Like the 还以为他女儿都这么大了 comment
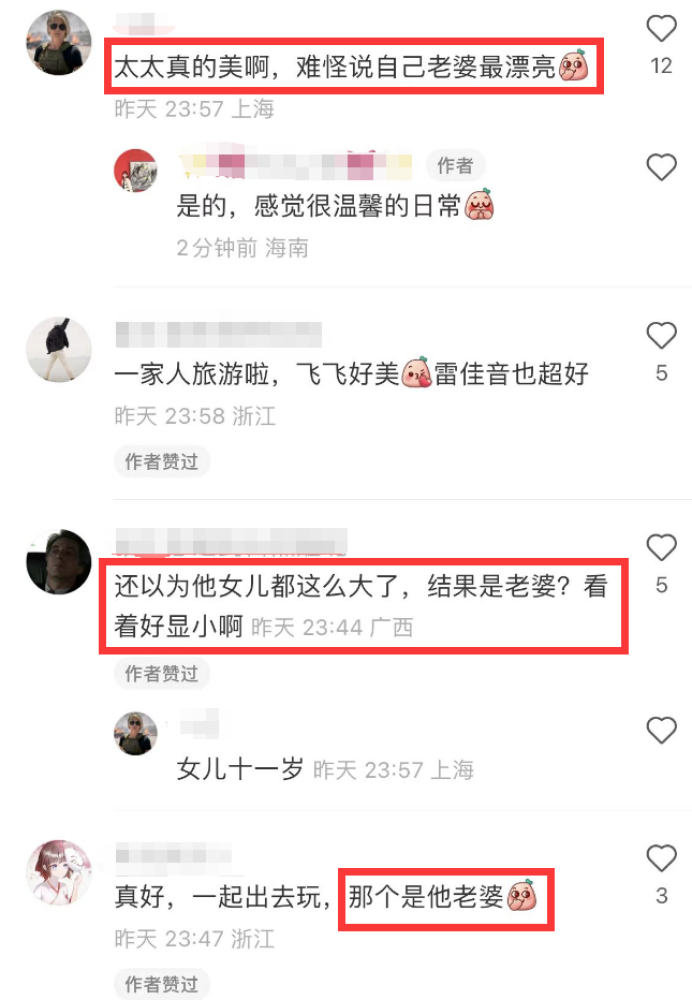Viewport: 692px width, 1000px height. tap(661, 547)
